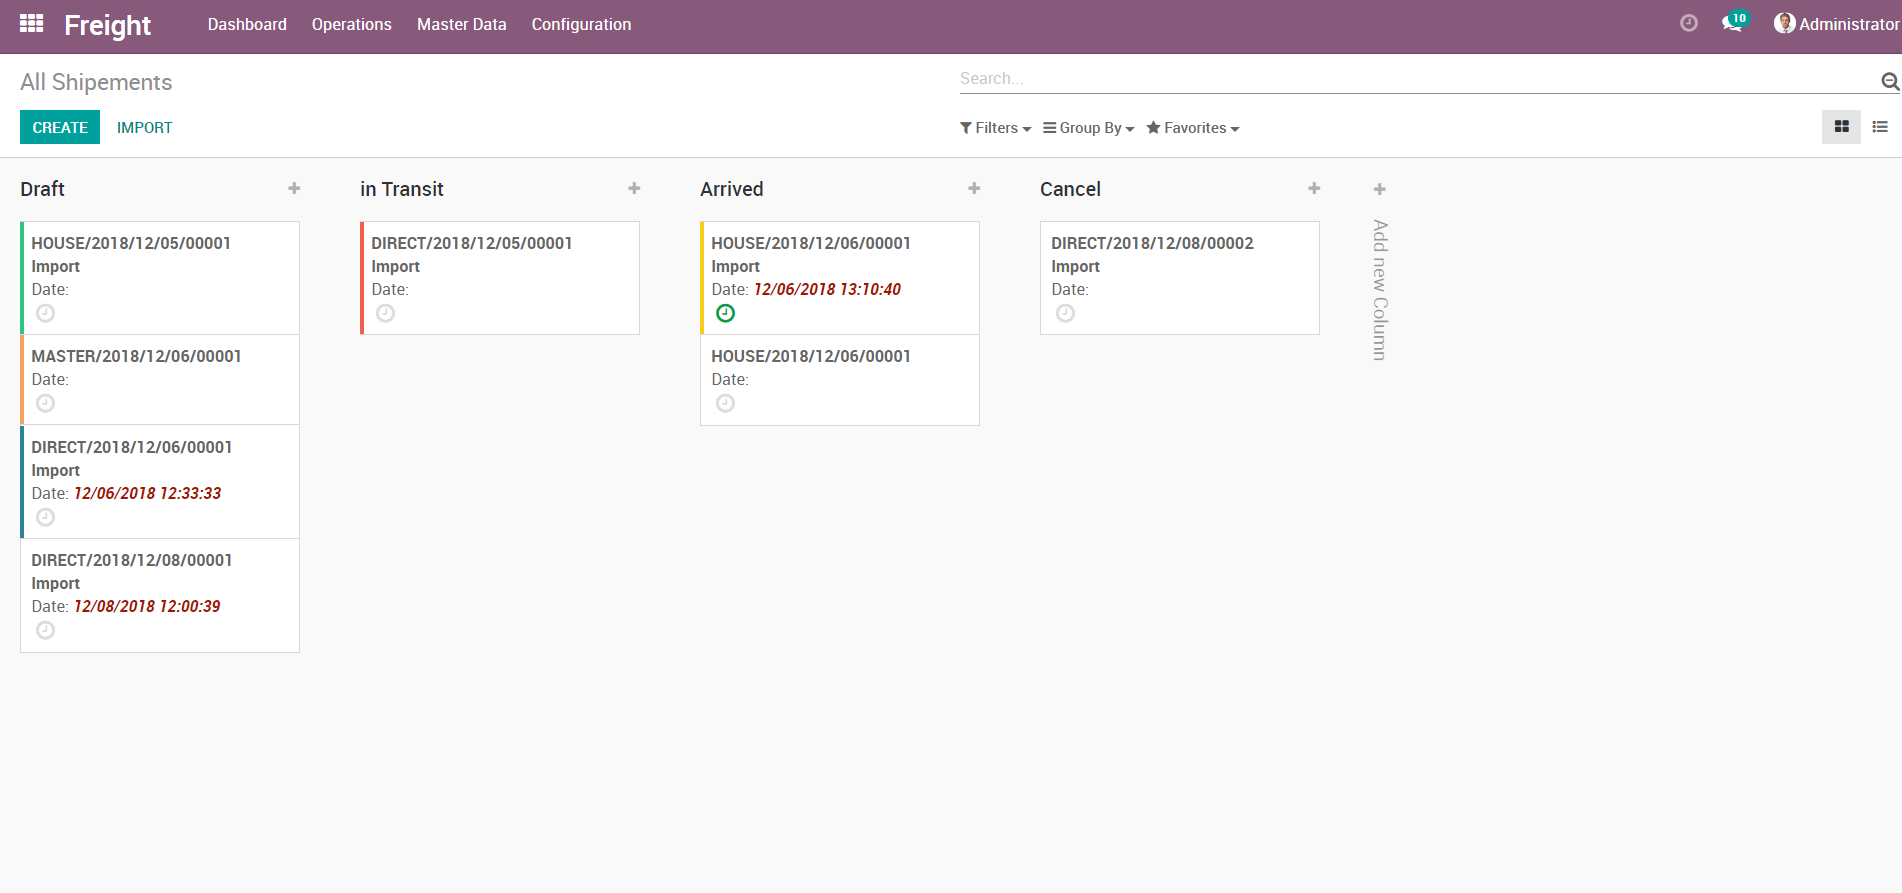
Task: Expand the Favorites dropdown
Action: click(1193, 128)
